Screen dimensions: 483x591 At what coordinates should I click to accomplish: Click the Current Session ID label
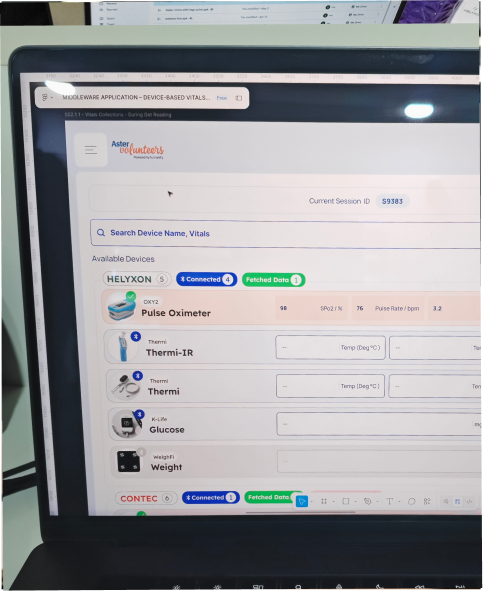click(339, 201)
